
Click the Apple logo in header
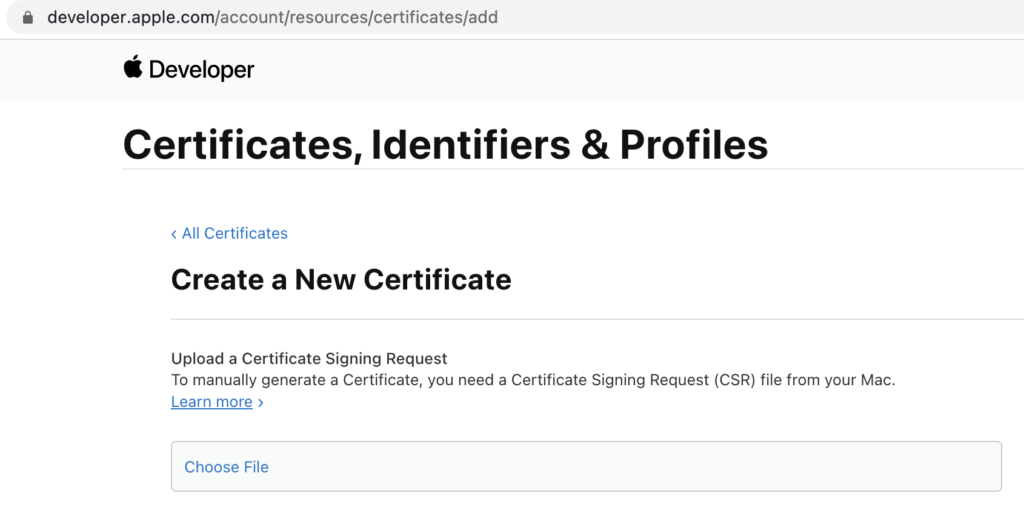133,67
